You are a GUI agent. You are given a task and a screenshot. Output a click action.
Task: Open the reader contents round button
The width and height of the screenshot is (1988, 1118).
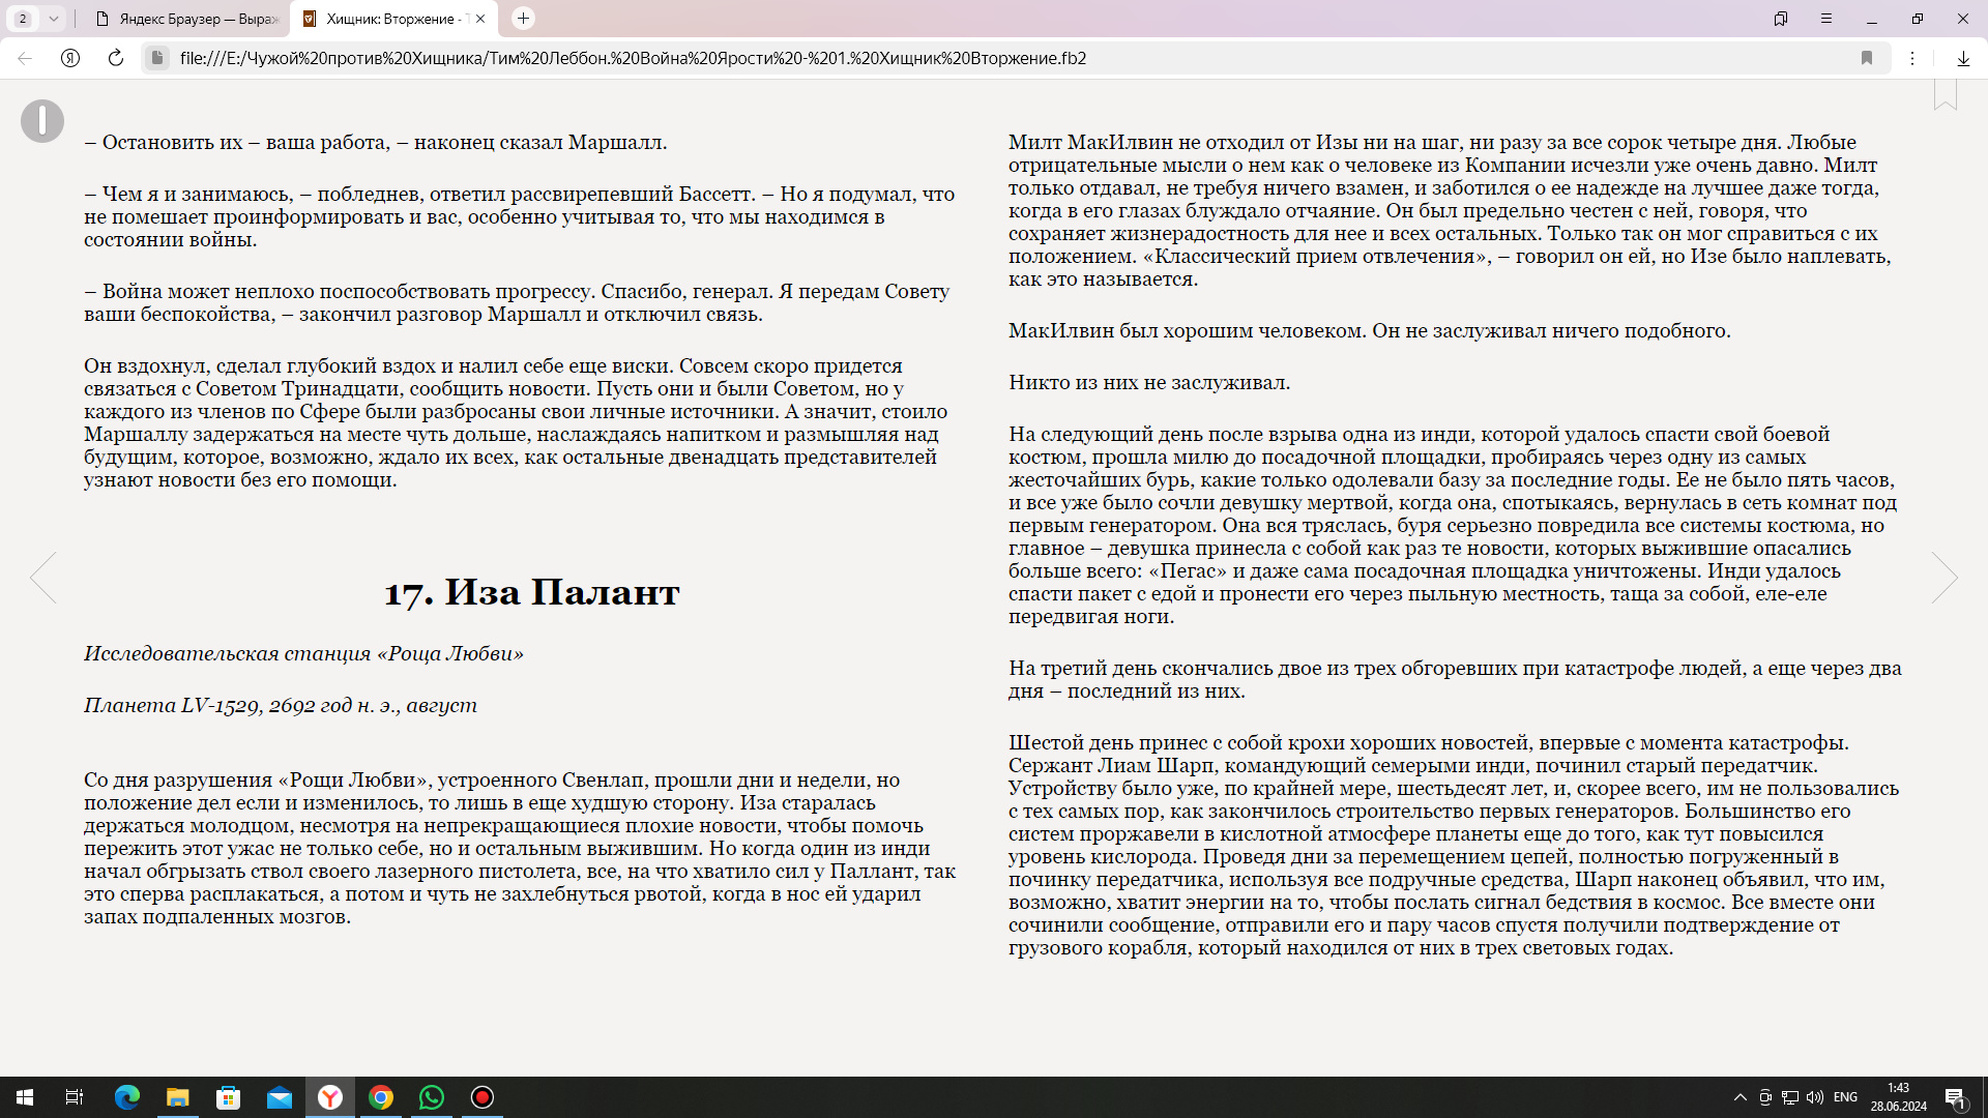pyautogui.click(x=42, y=121)
